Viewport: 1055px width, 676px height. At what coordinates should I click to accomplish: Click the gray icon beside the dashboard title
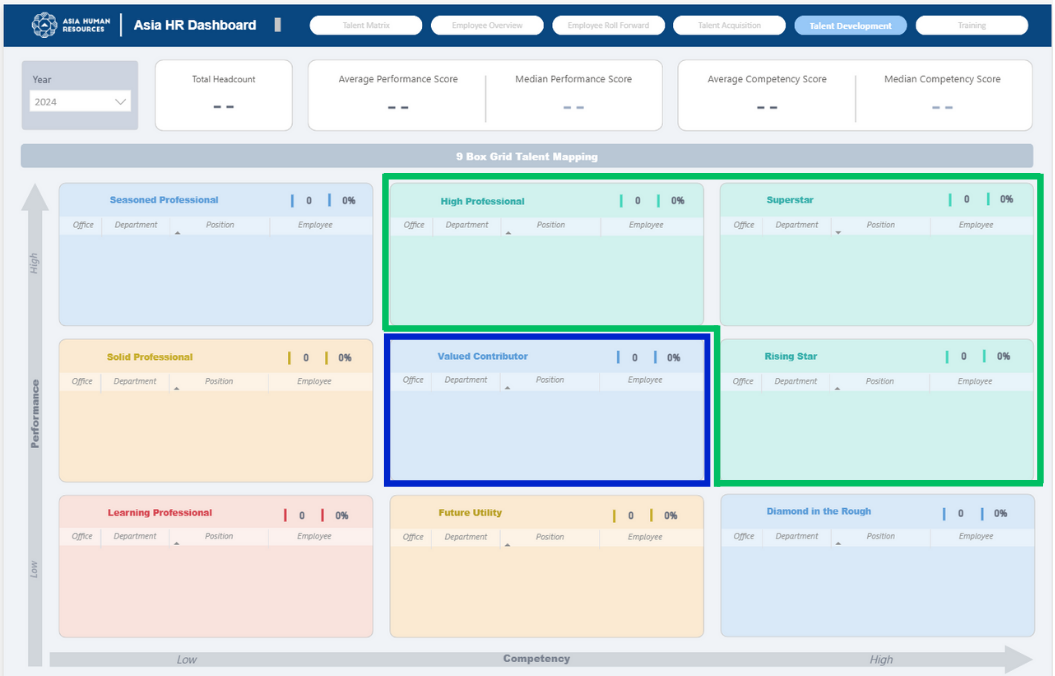coord(278,25)
